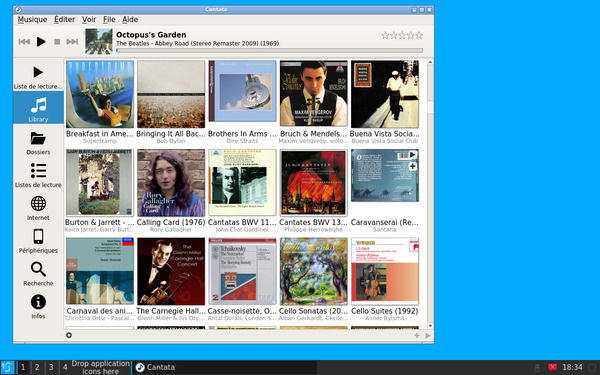Image resolution: width=600 pixels, height=375 pixels.
Task: Open the Carnaval des animaux album cover
Action: click(100, 271)
